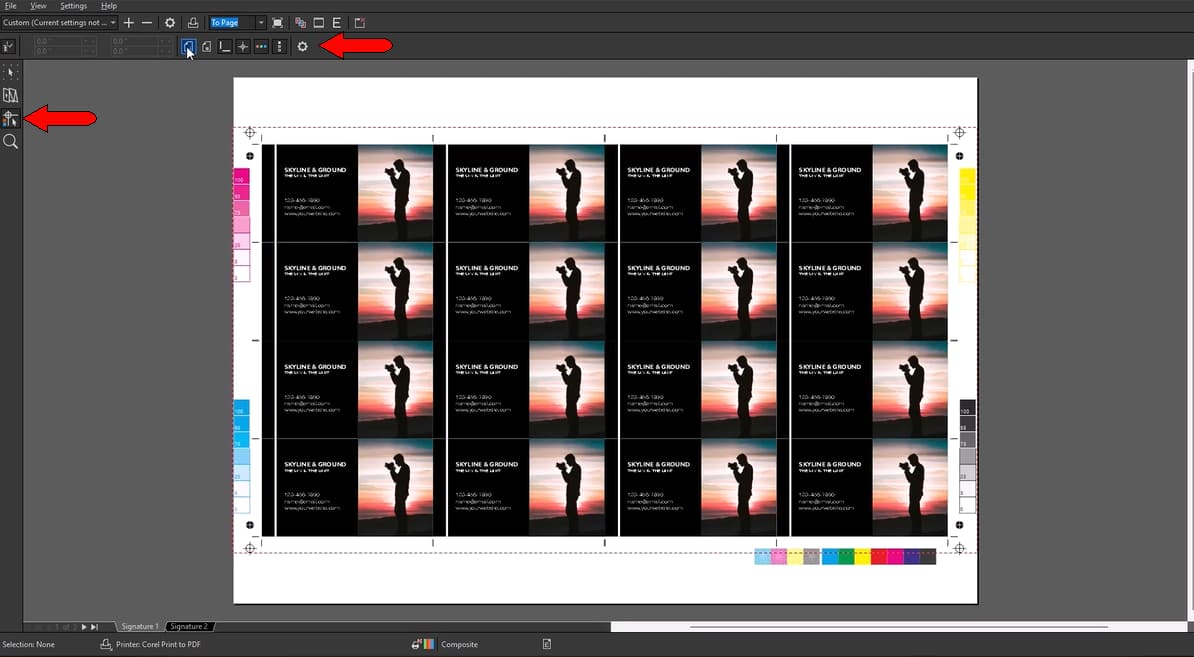This screenshot has width=1194, height=657.
Task: Toggle color calibration bar button
Action: [x=261, y=47]
